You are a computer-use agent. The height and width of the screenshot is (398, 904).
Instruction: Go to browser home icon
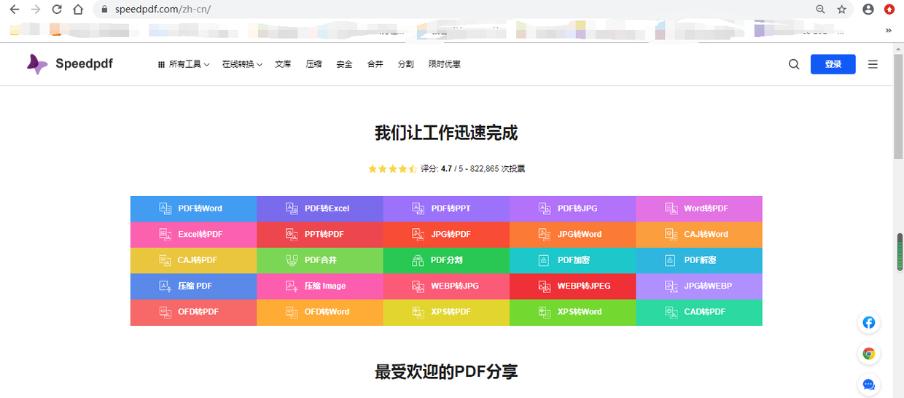tap(78, 9)
